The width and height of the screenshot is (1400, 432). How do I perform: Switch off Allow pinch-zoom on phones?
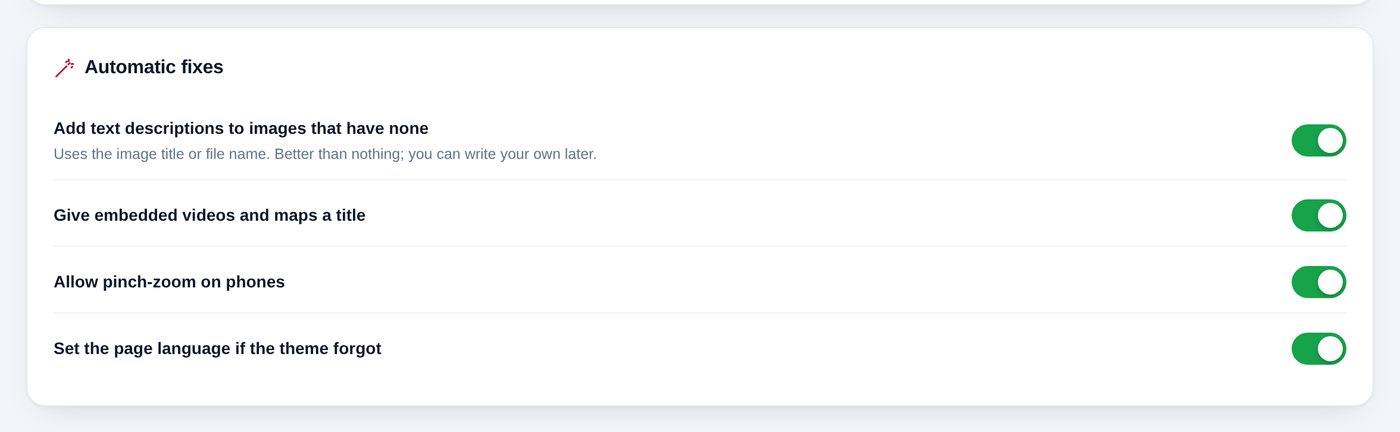(x=1319, y=282)
